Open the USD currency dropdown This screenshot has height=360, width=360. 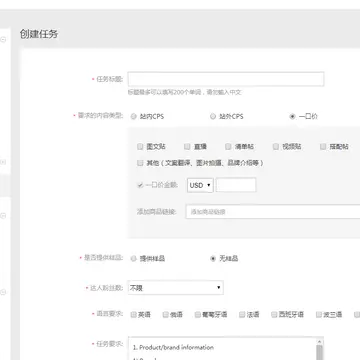(x=200, y=185)
